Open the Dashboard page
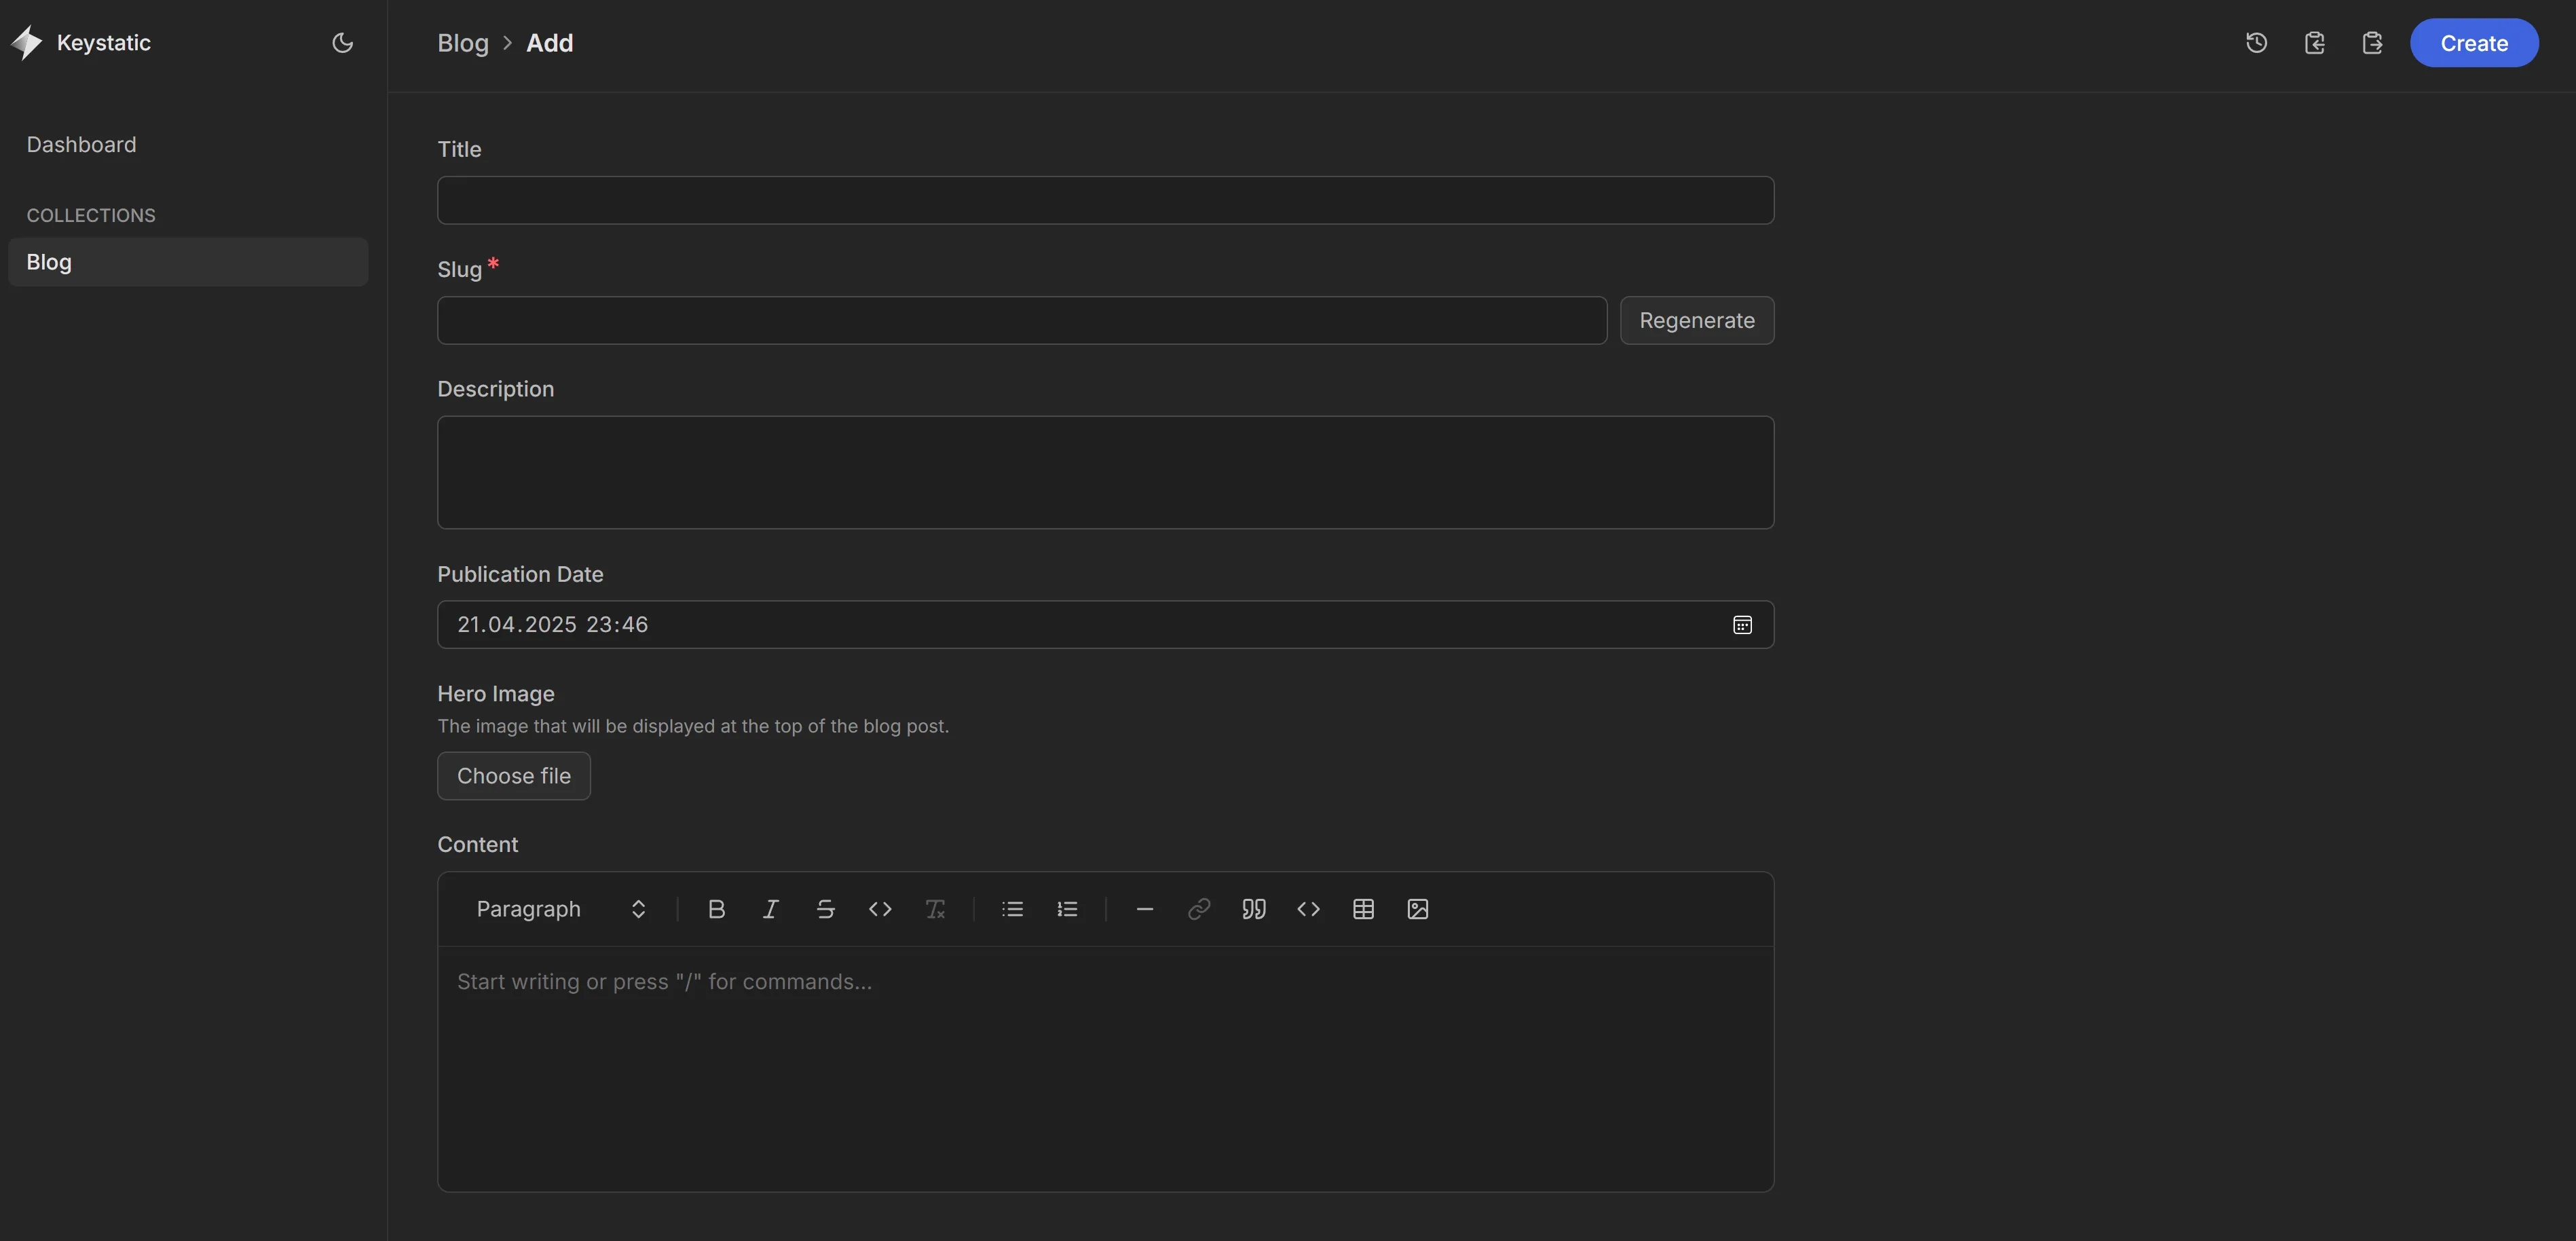The height and width of the screenshot is (1241, 2576). point(81,144)
